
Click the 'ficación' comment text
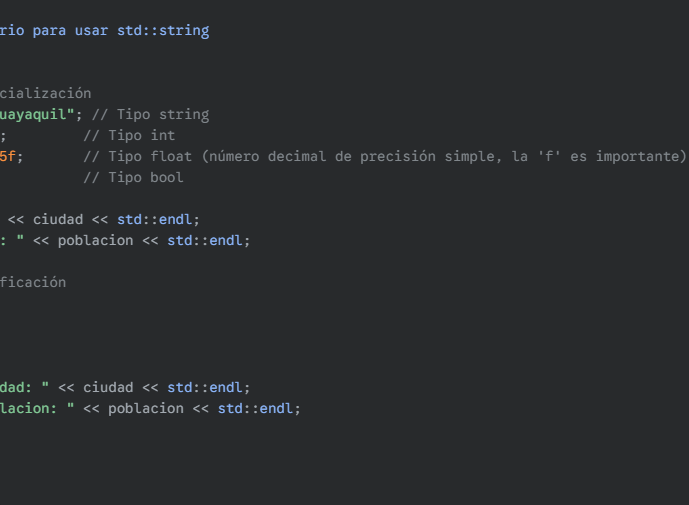33,282
